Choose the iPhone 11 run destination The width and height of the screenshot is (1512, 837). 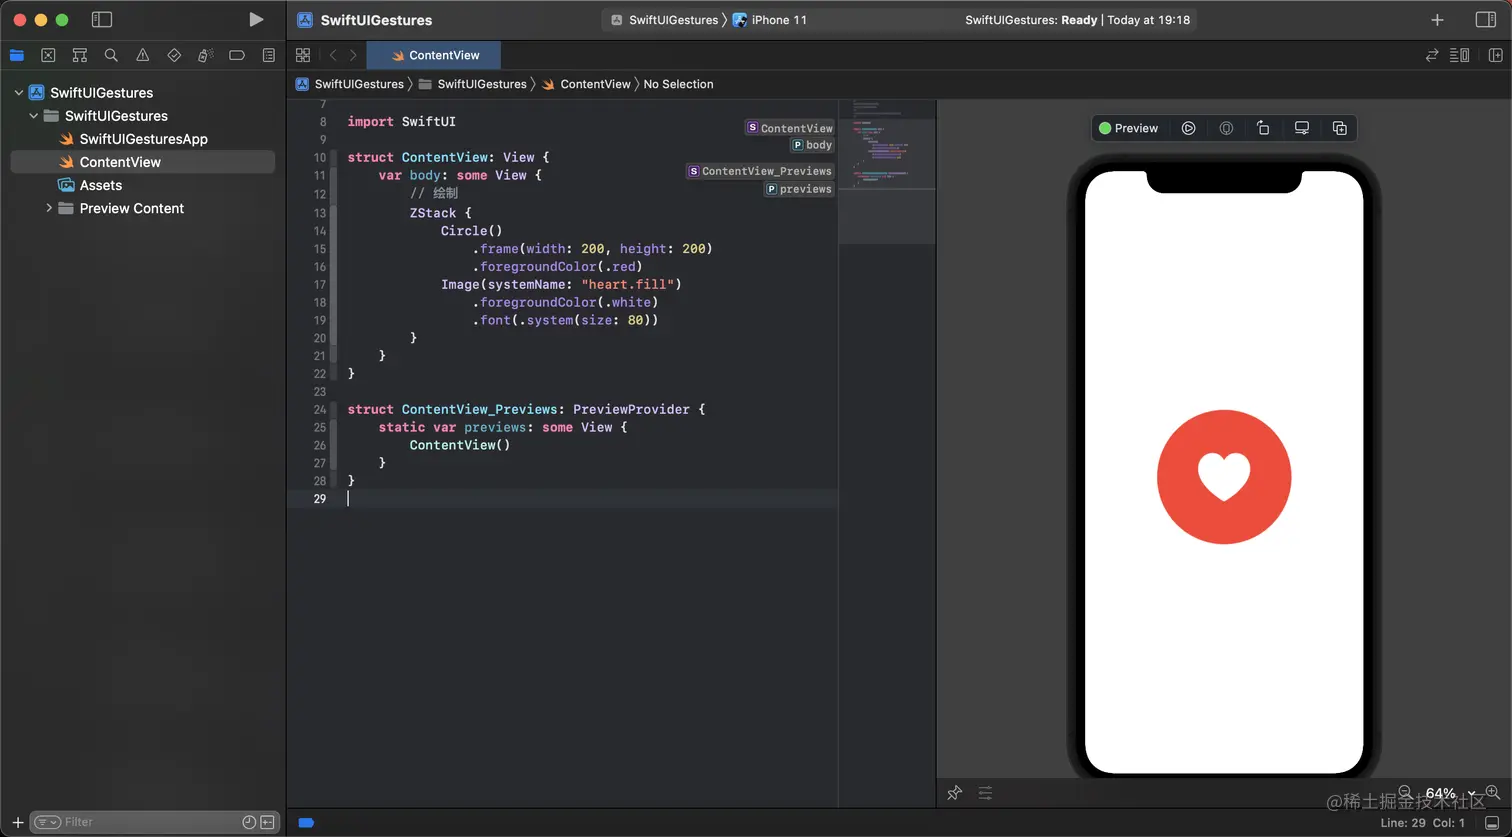(770, 20)
